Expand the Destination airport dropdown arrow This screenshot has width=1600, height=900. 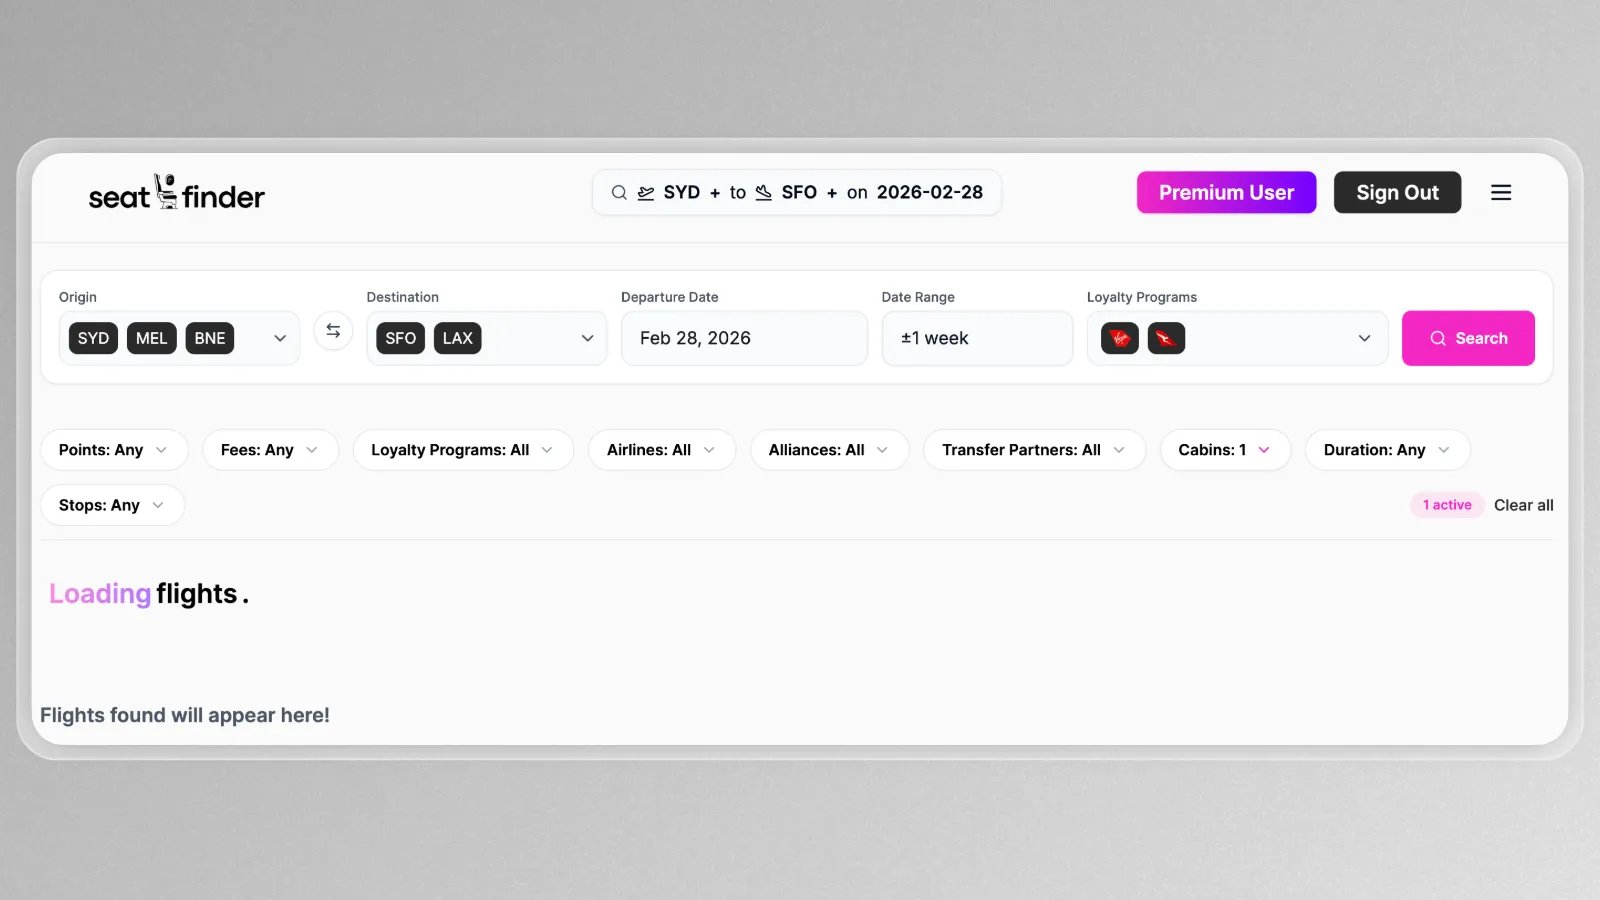pos(588,338)
